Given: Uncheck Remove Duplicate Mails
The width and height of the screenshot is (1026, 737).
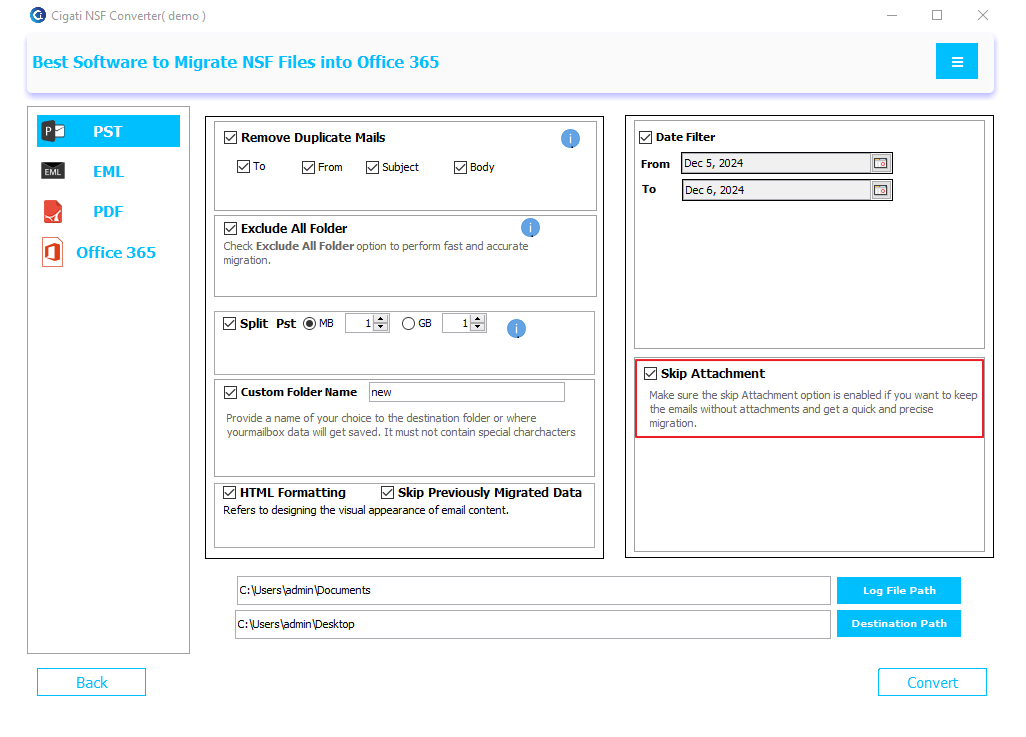Looking at the screenshot, I should click(230, 137).
